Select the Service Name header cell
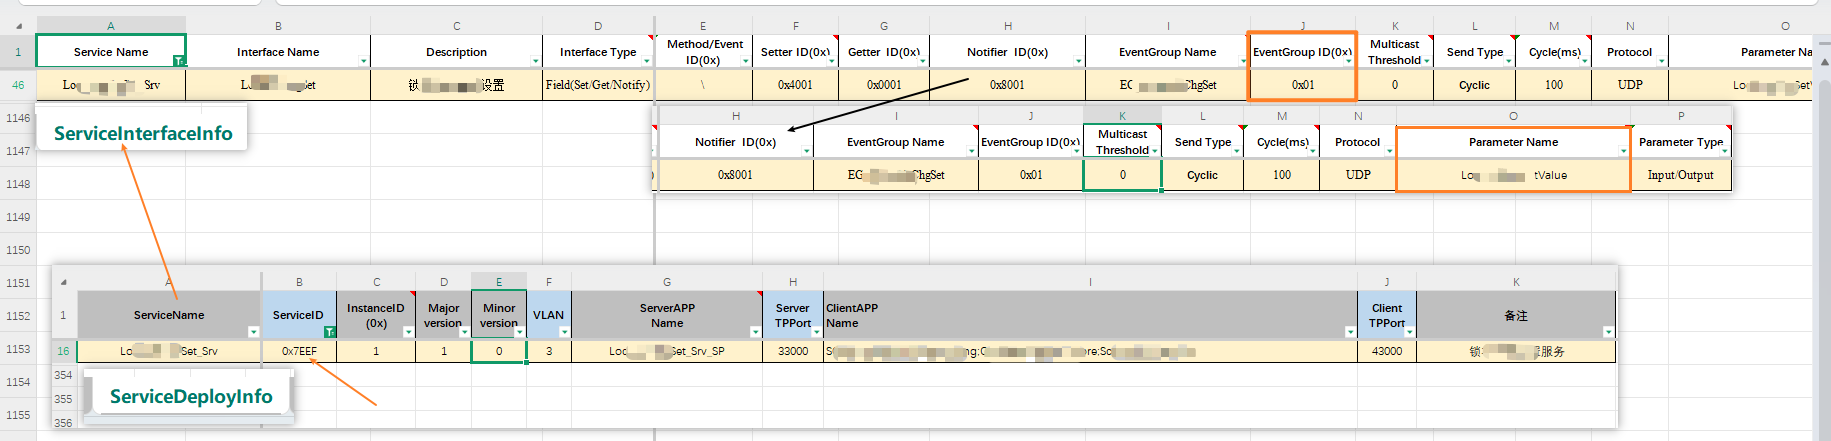1831x441 pixels. coord(111,52)
